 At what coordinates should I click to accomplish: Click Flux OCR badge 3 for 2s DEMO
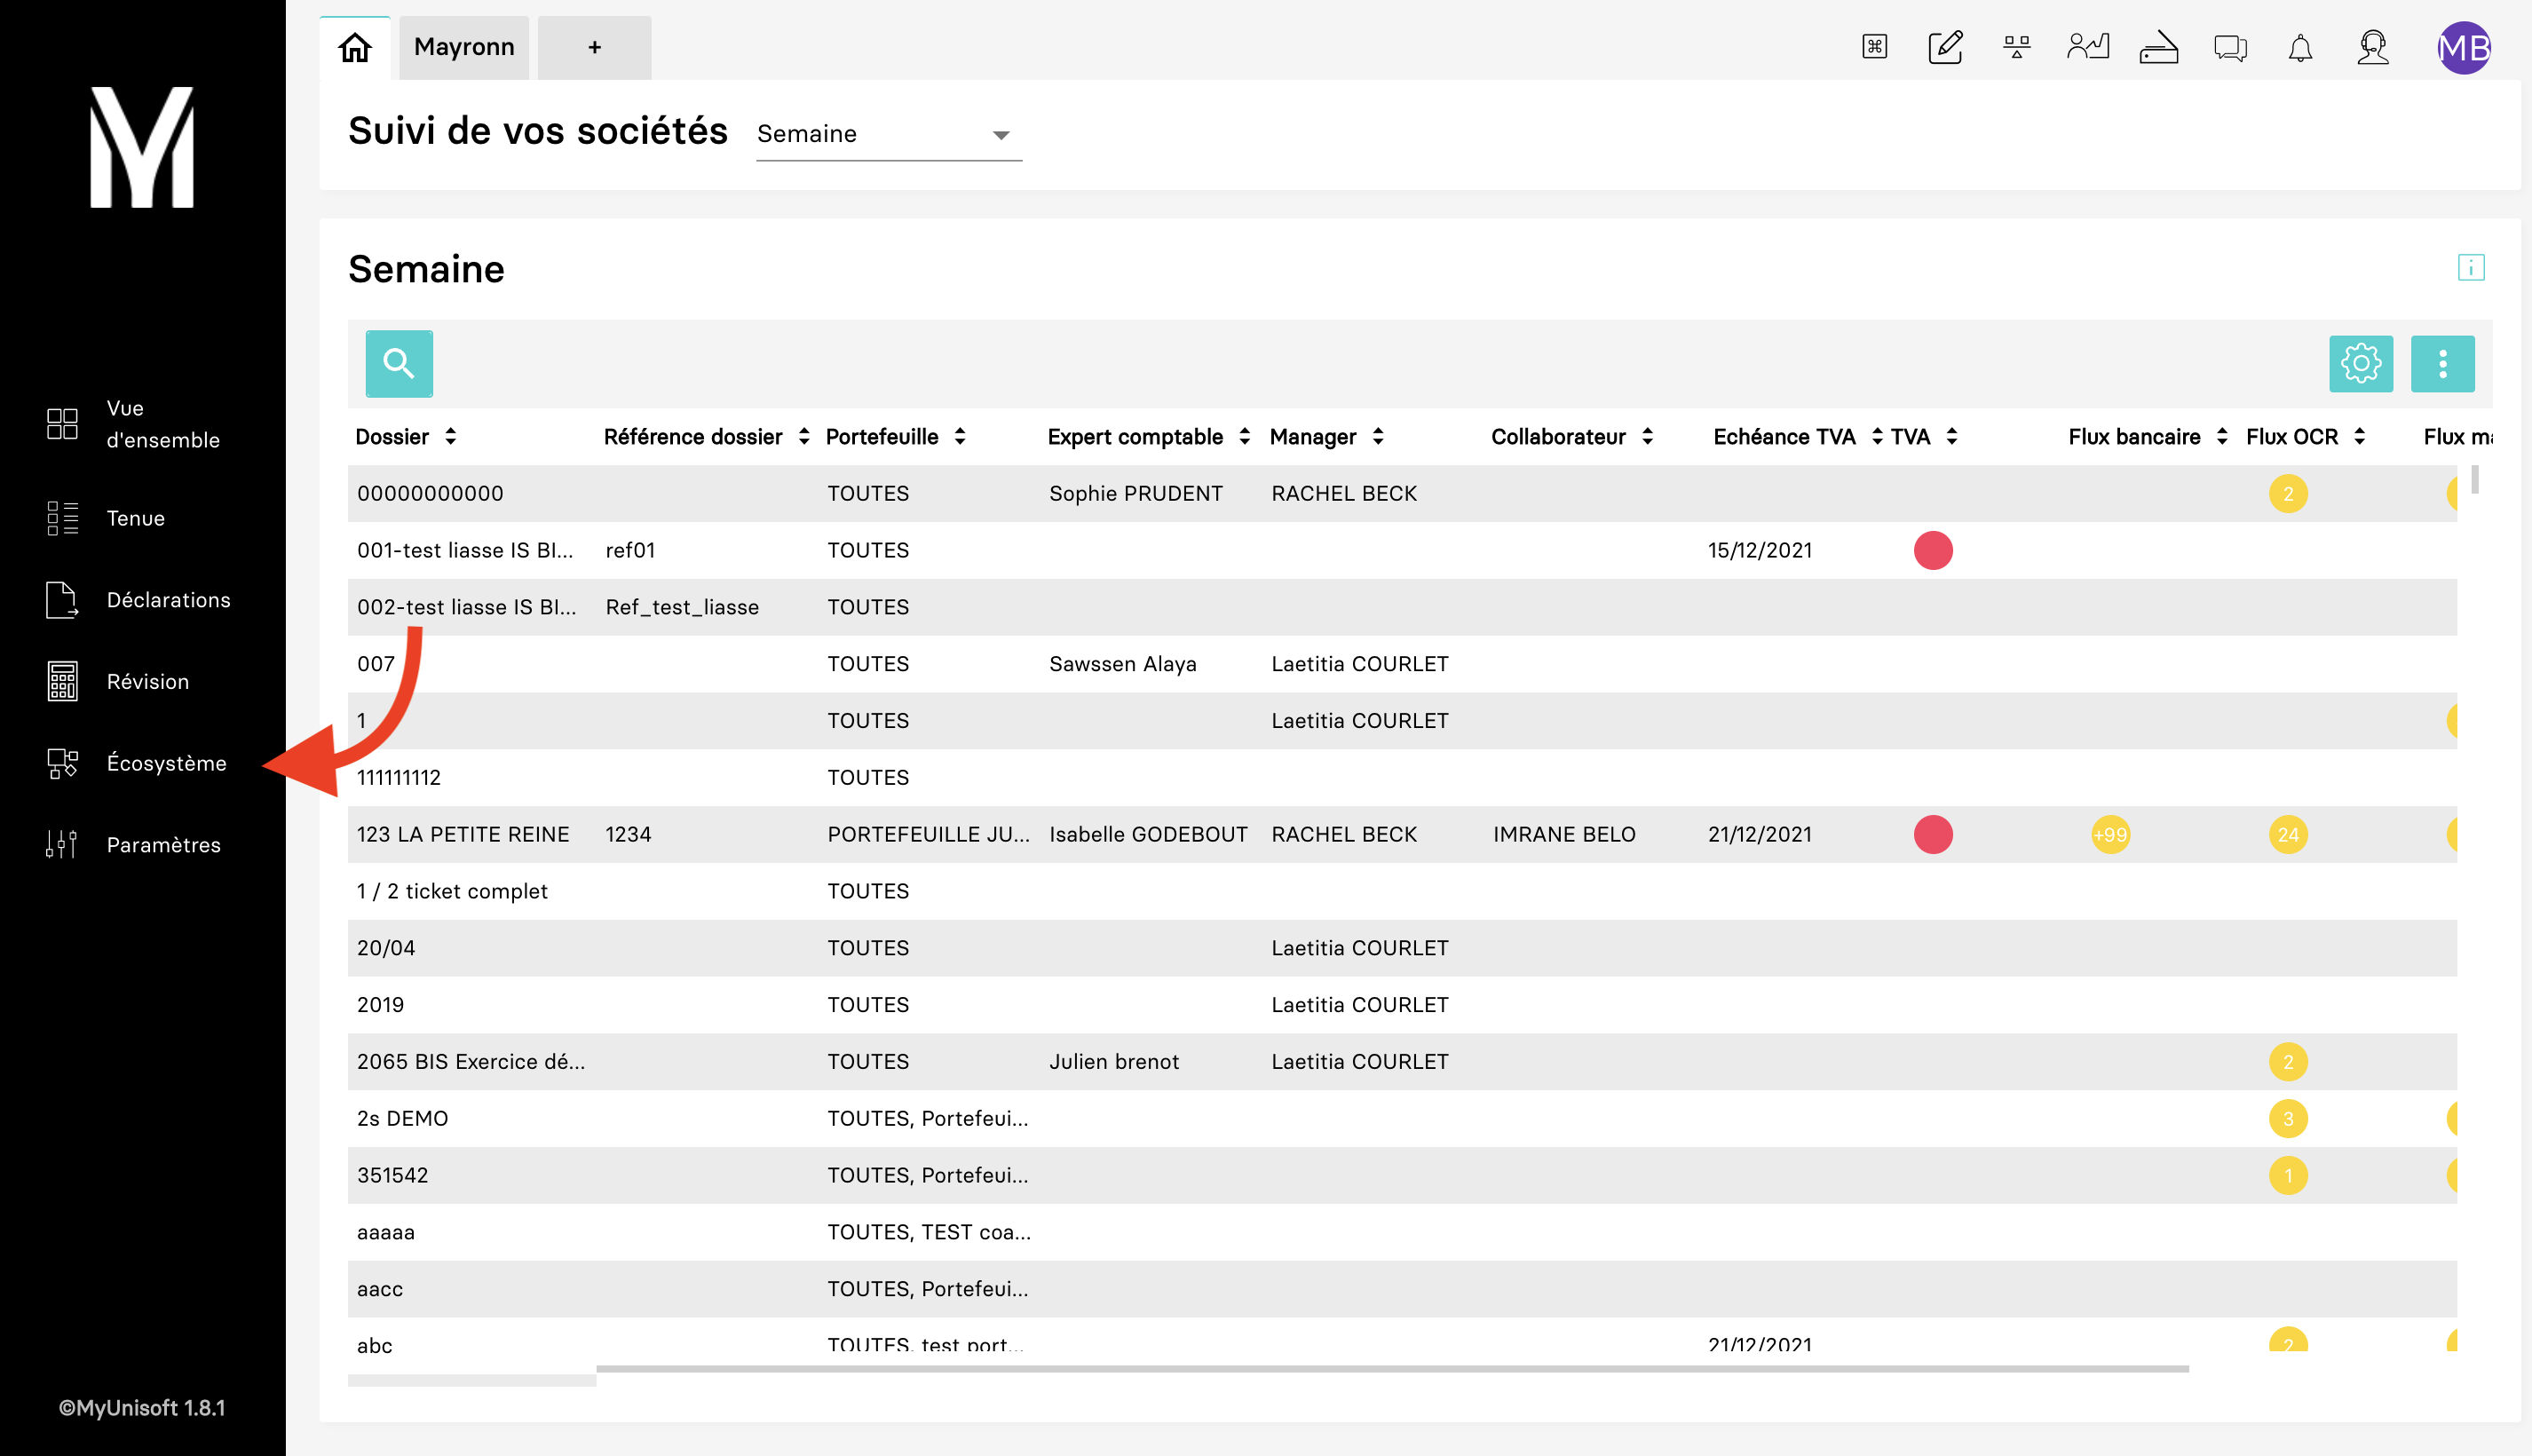(x=2288, y=1119)
